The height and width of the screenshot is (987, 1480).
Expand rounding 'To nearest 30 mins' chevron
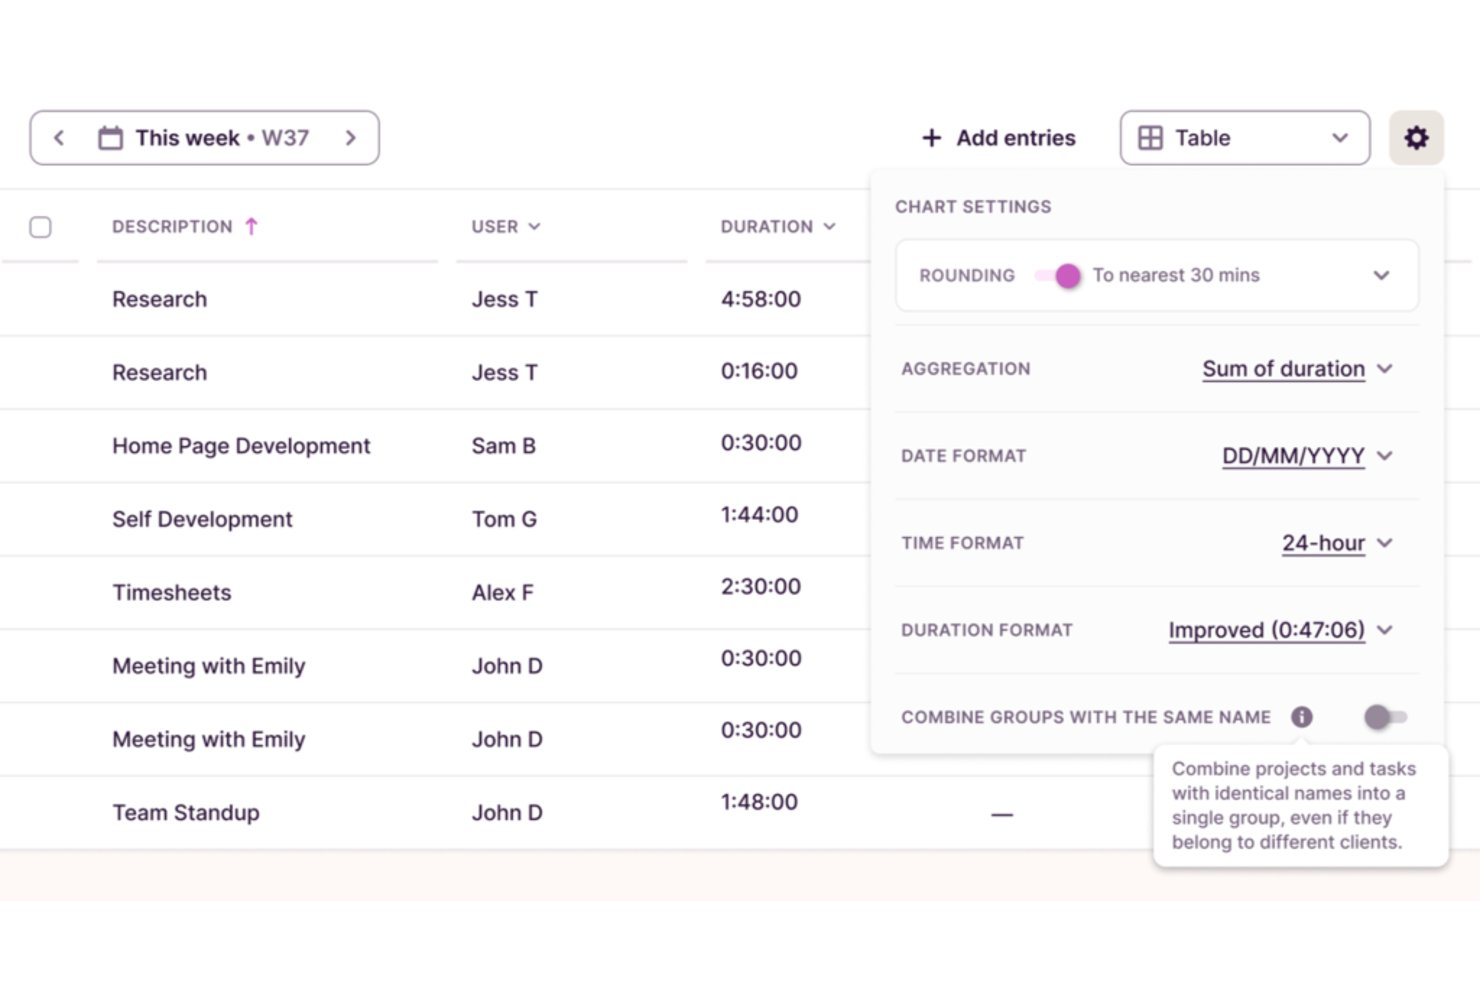point(1381,275)
